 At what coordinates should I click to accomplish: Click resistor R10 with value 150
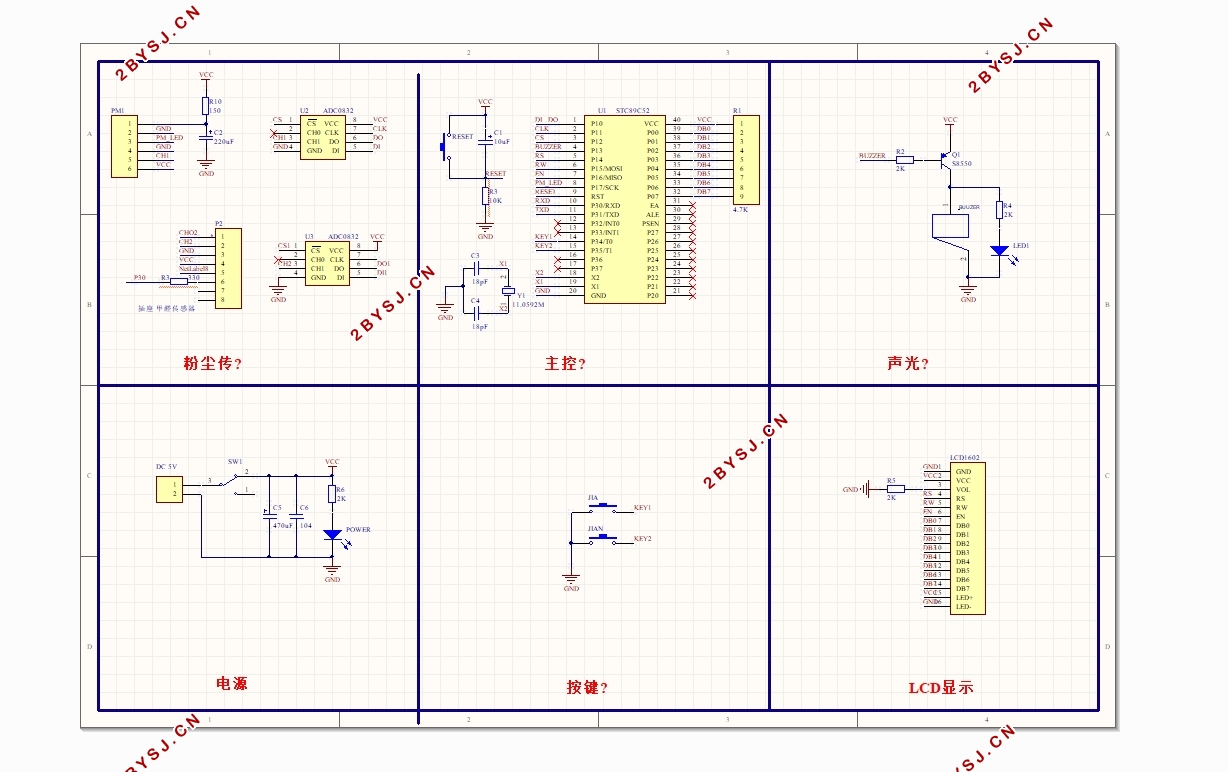206,106
